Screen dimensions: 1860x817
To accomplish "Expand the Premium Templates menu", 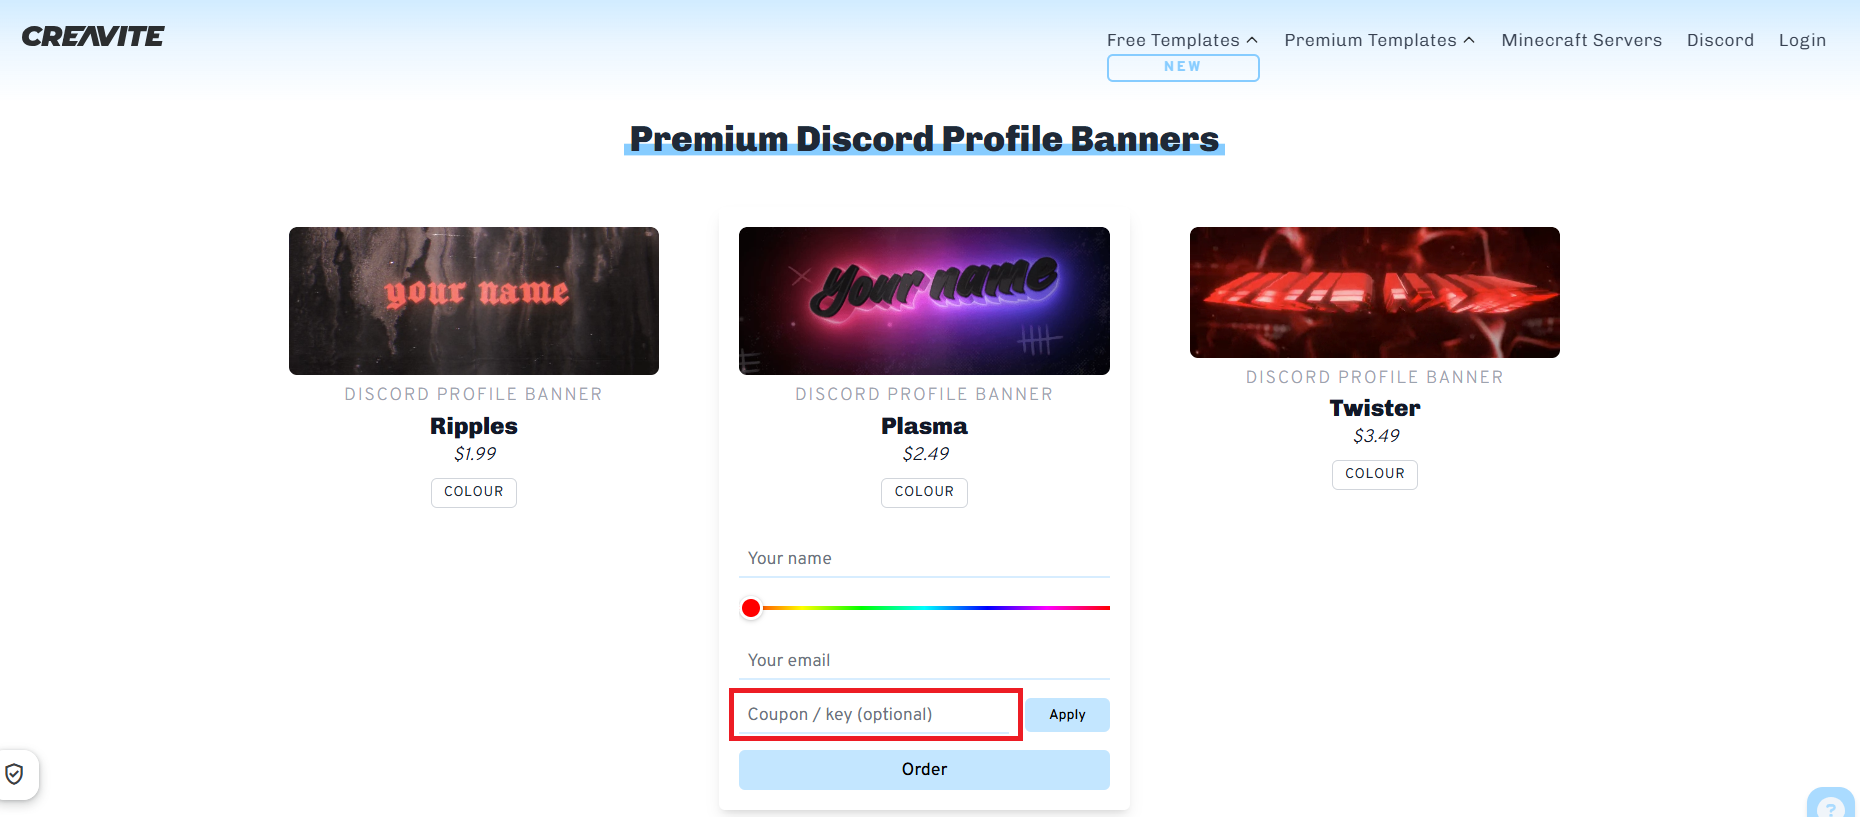I will point(1379,40).
